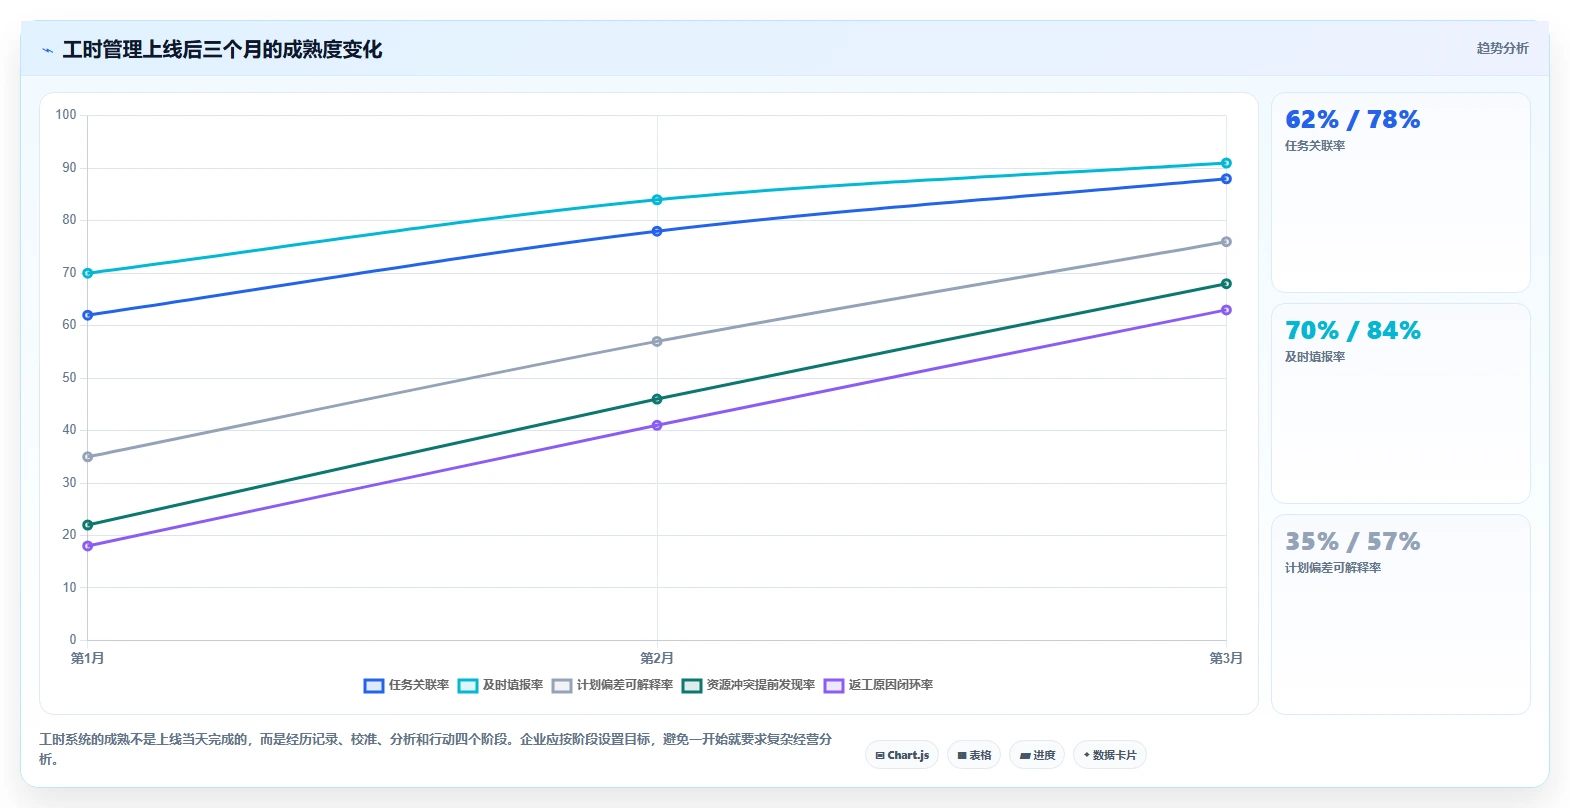Toggle the 及时填报率 legend series
Image resolution: width=1570 pixels, height=808 pixels.
tap(501, 685)
